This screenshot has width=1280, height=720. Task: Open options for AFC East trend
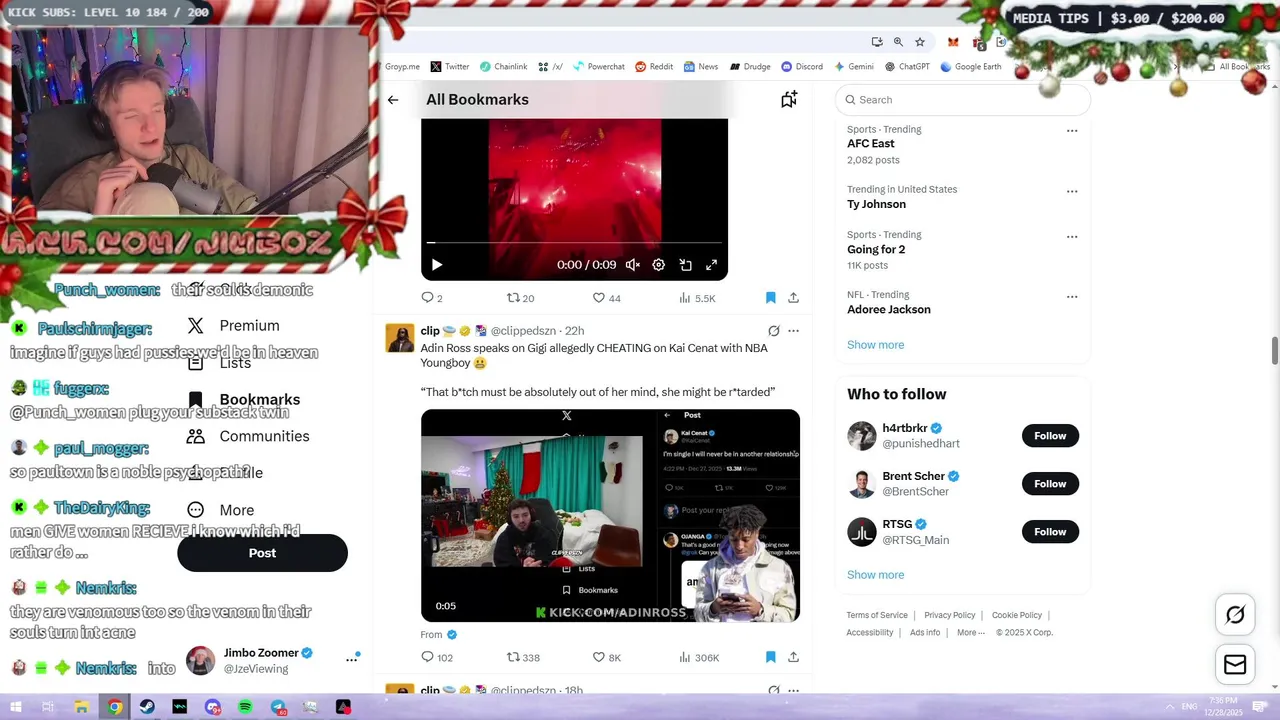tap(1072, 131)
